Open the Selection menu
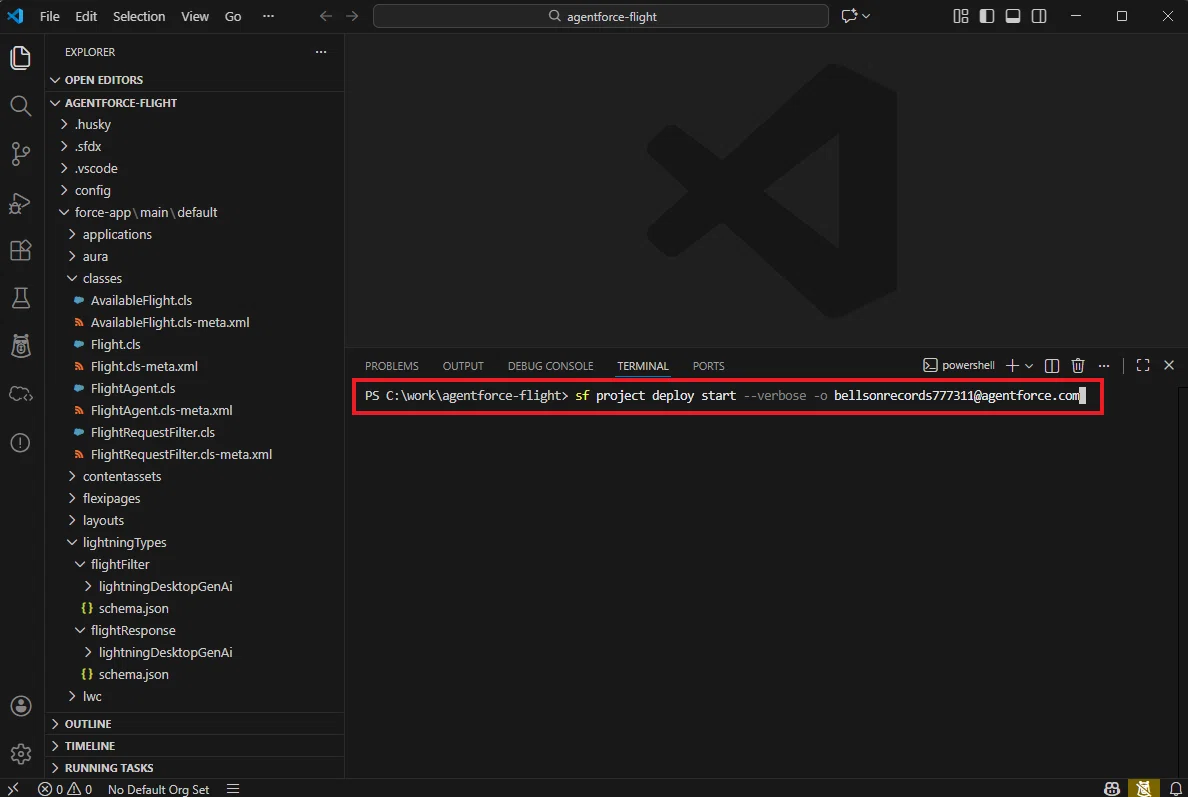 (x=139, y=16)
